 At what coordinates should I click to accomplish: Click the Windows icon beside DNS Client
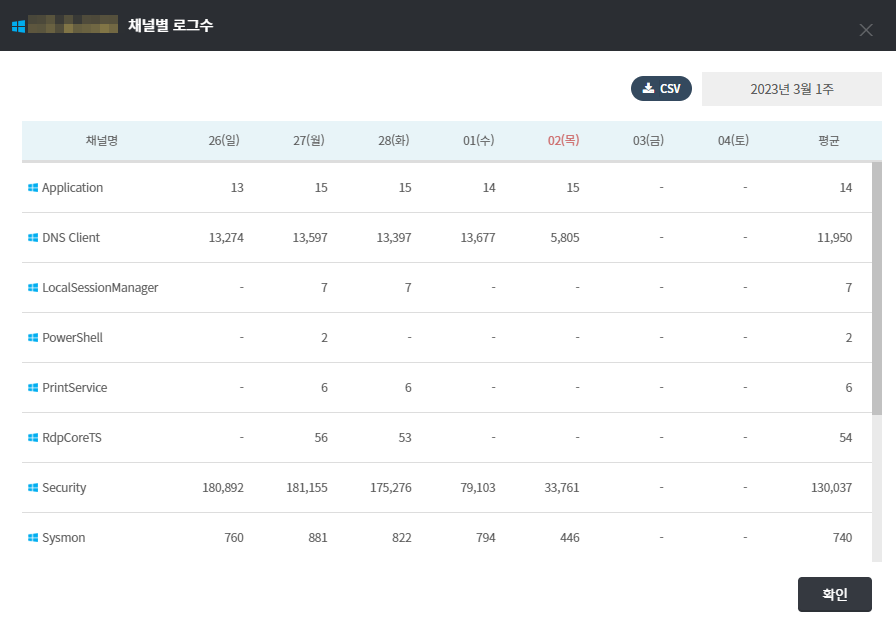tap(33, 238)
